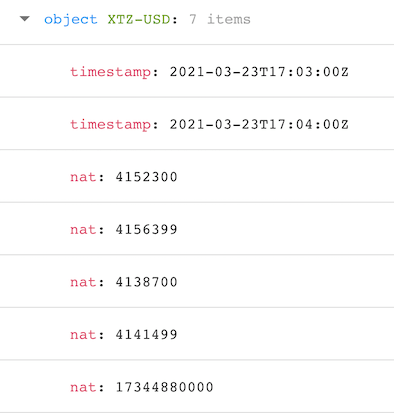394x413 pixels.
Task: Click the blue 'object' type label
Action: click(71, 19)
